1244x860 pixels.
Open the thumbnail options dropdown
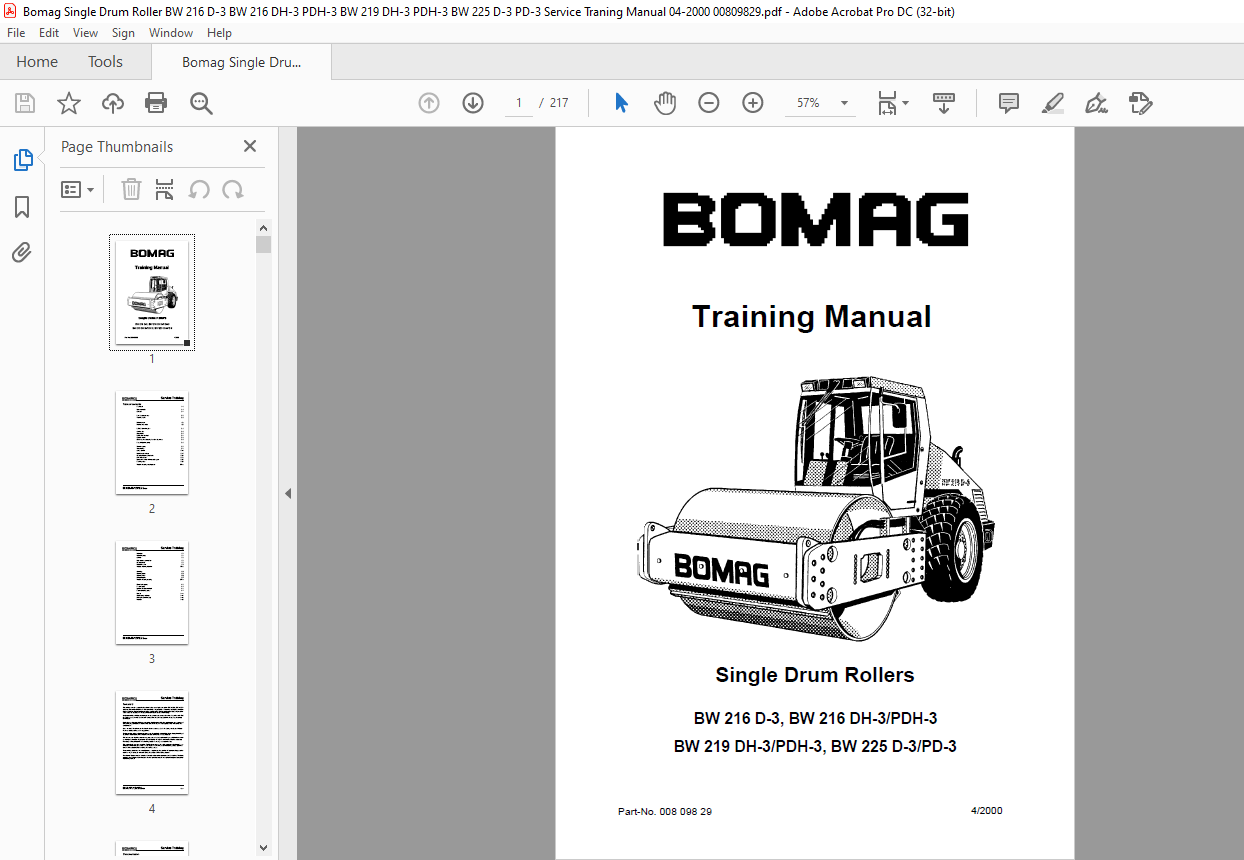click(78, 189)
